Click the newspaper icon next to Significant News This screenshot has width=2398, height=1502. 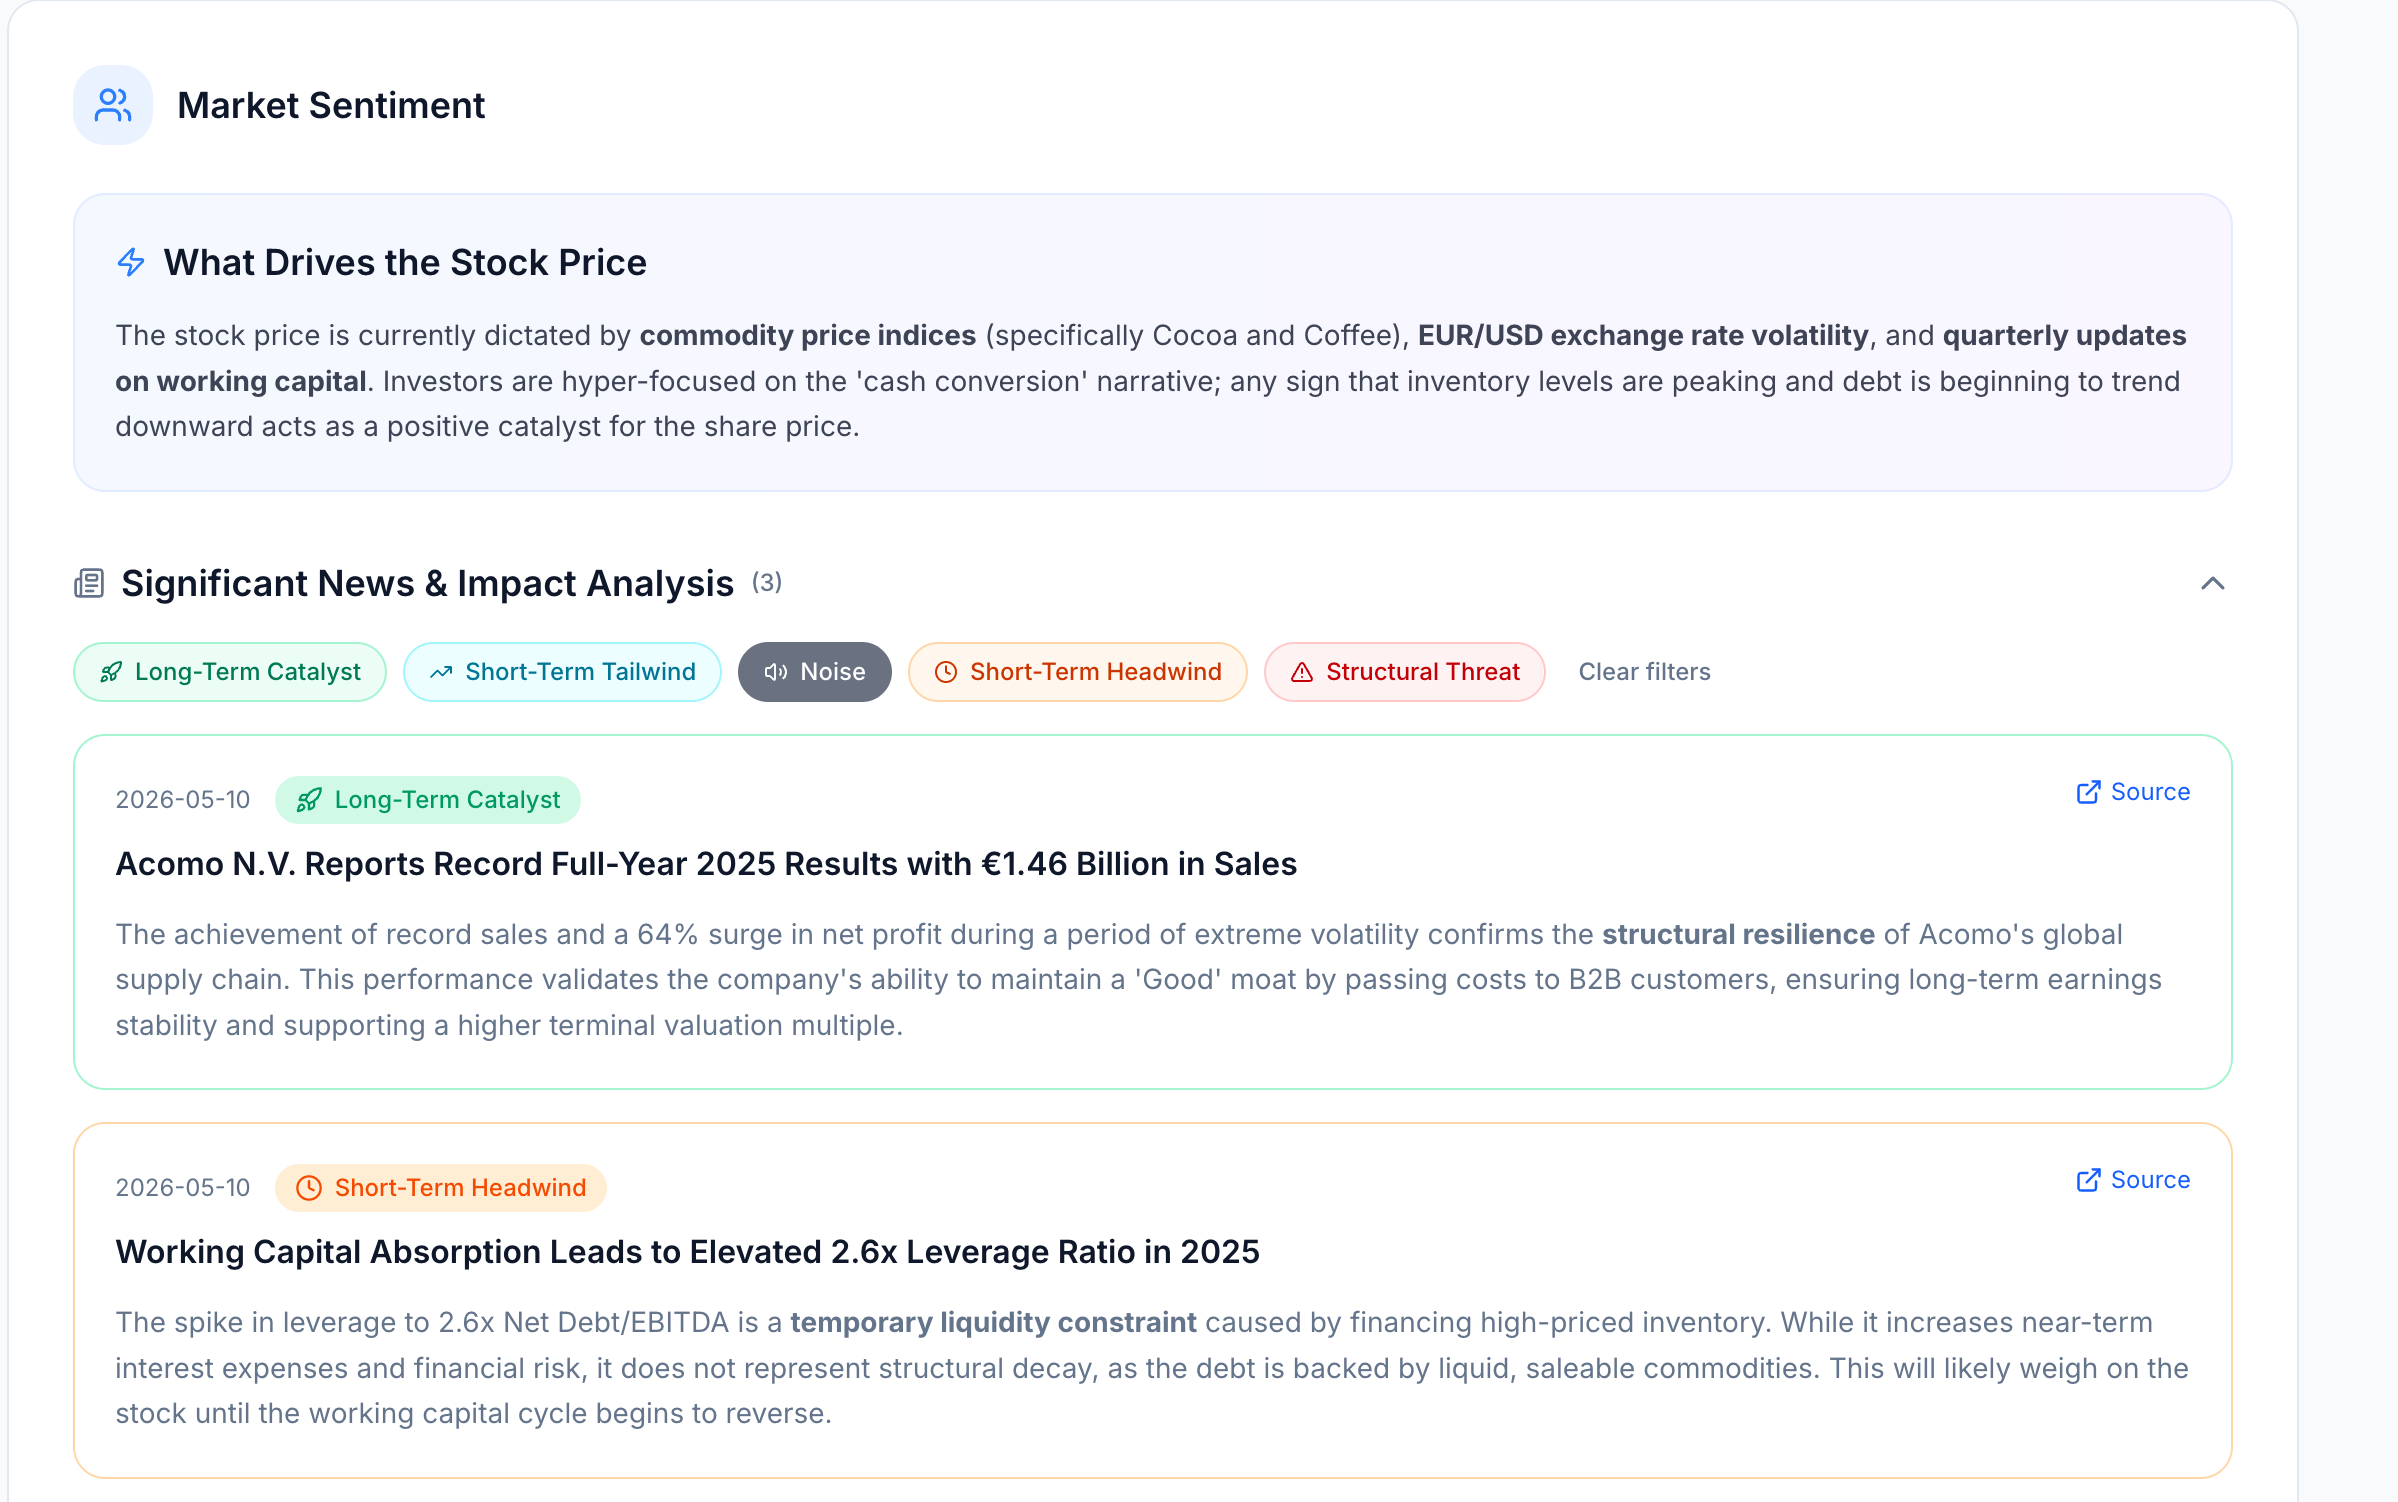89,583
